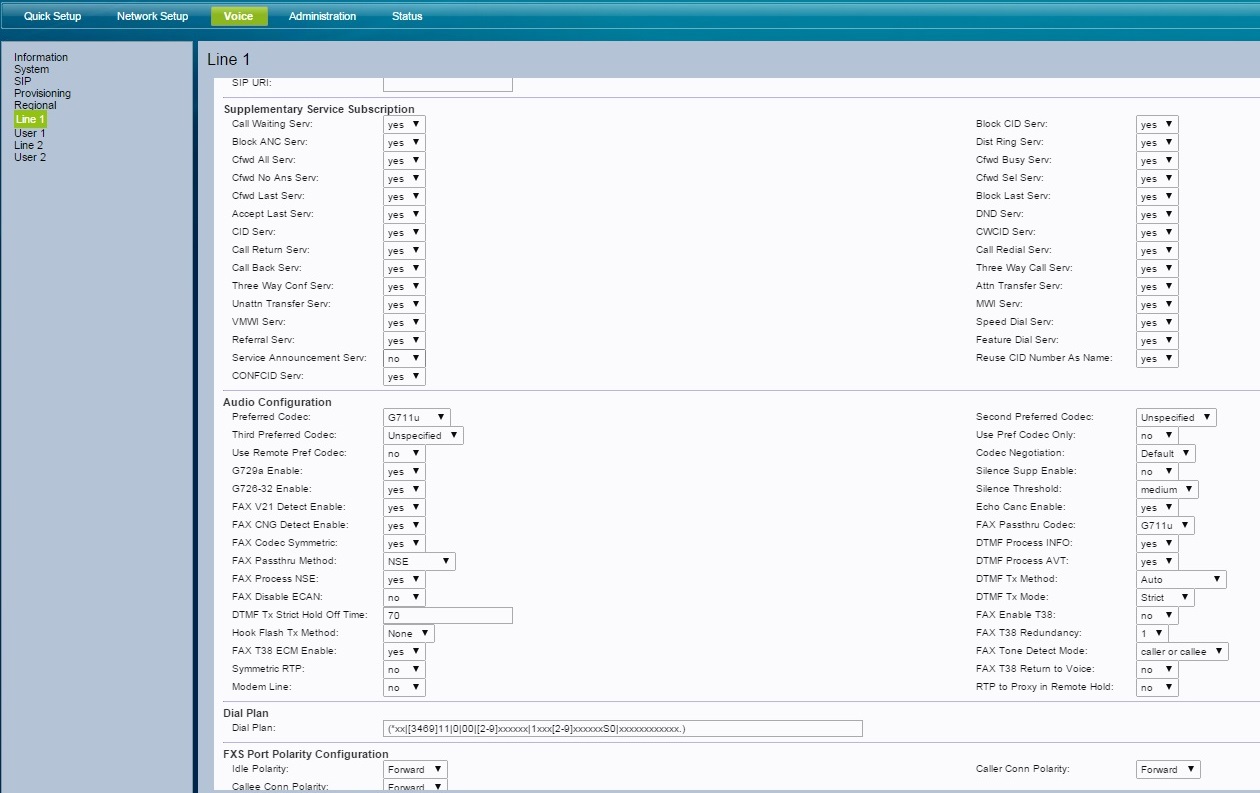Viewport: 1260px width, 793px height.
Task: Click the Dial Plan text field
Action: 622,728
